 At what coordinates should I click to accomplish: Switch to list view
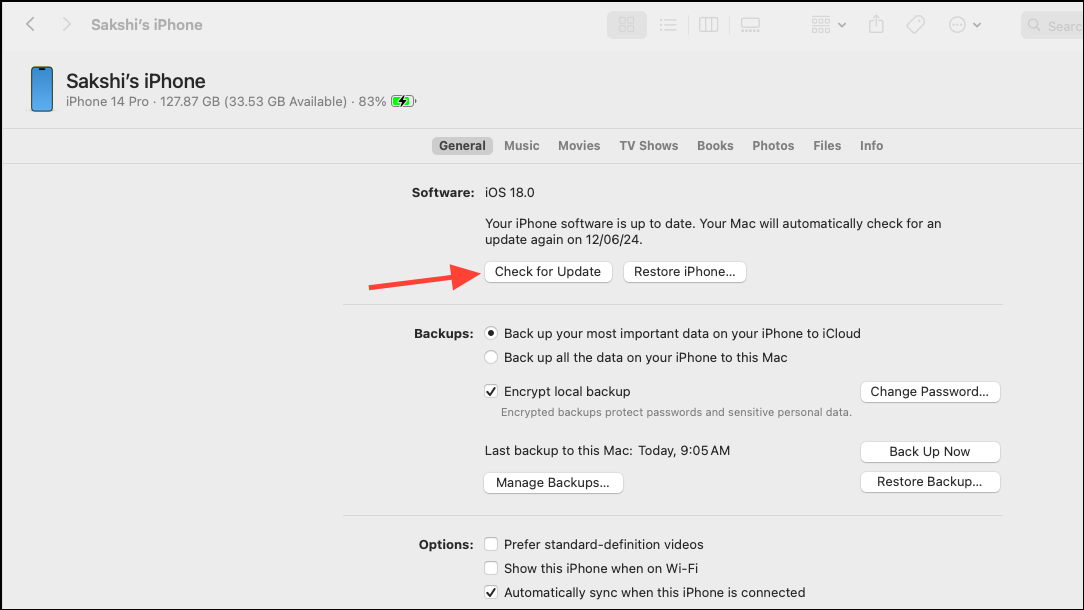(668, 25)
